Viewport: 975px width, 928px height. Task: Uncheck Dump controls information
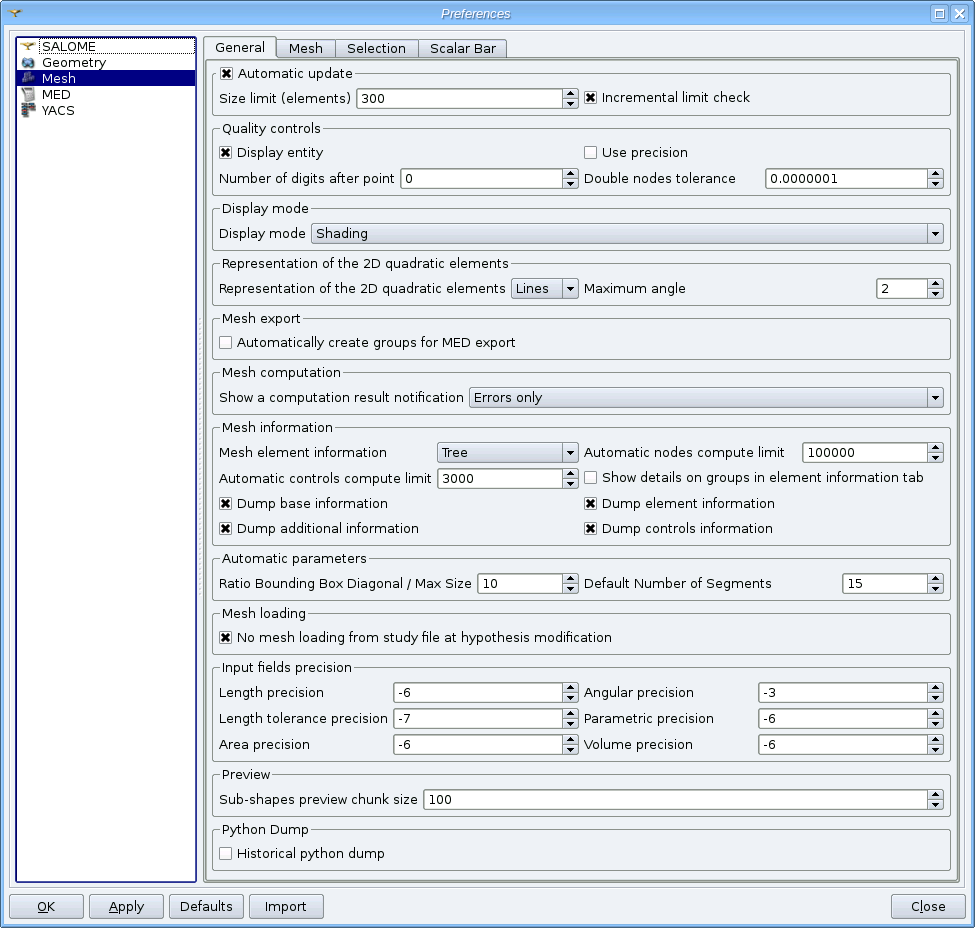point(591,529)
